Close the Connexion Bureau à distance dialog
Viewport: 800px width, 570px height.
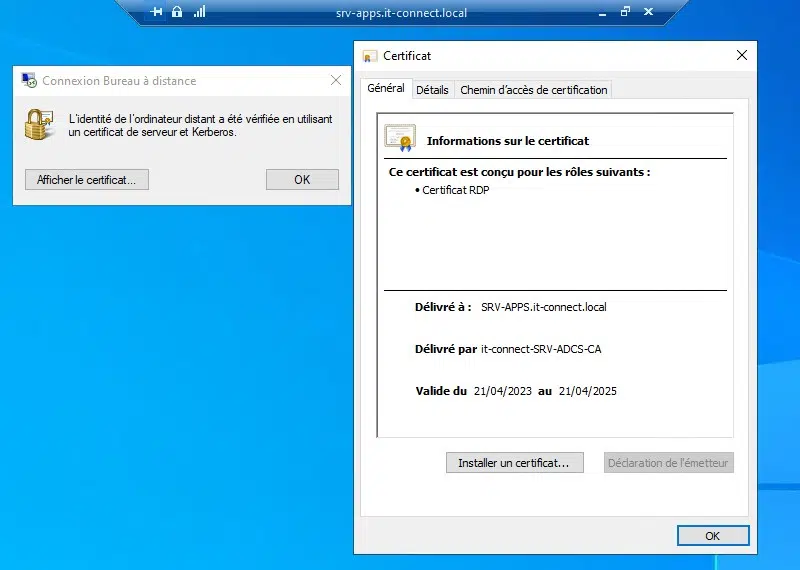tap(336, 80)
